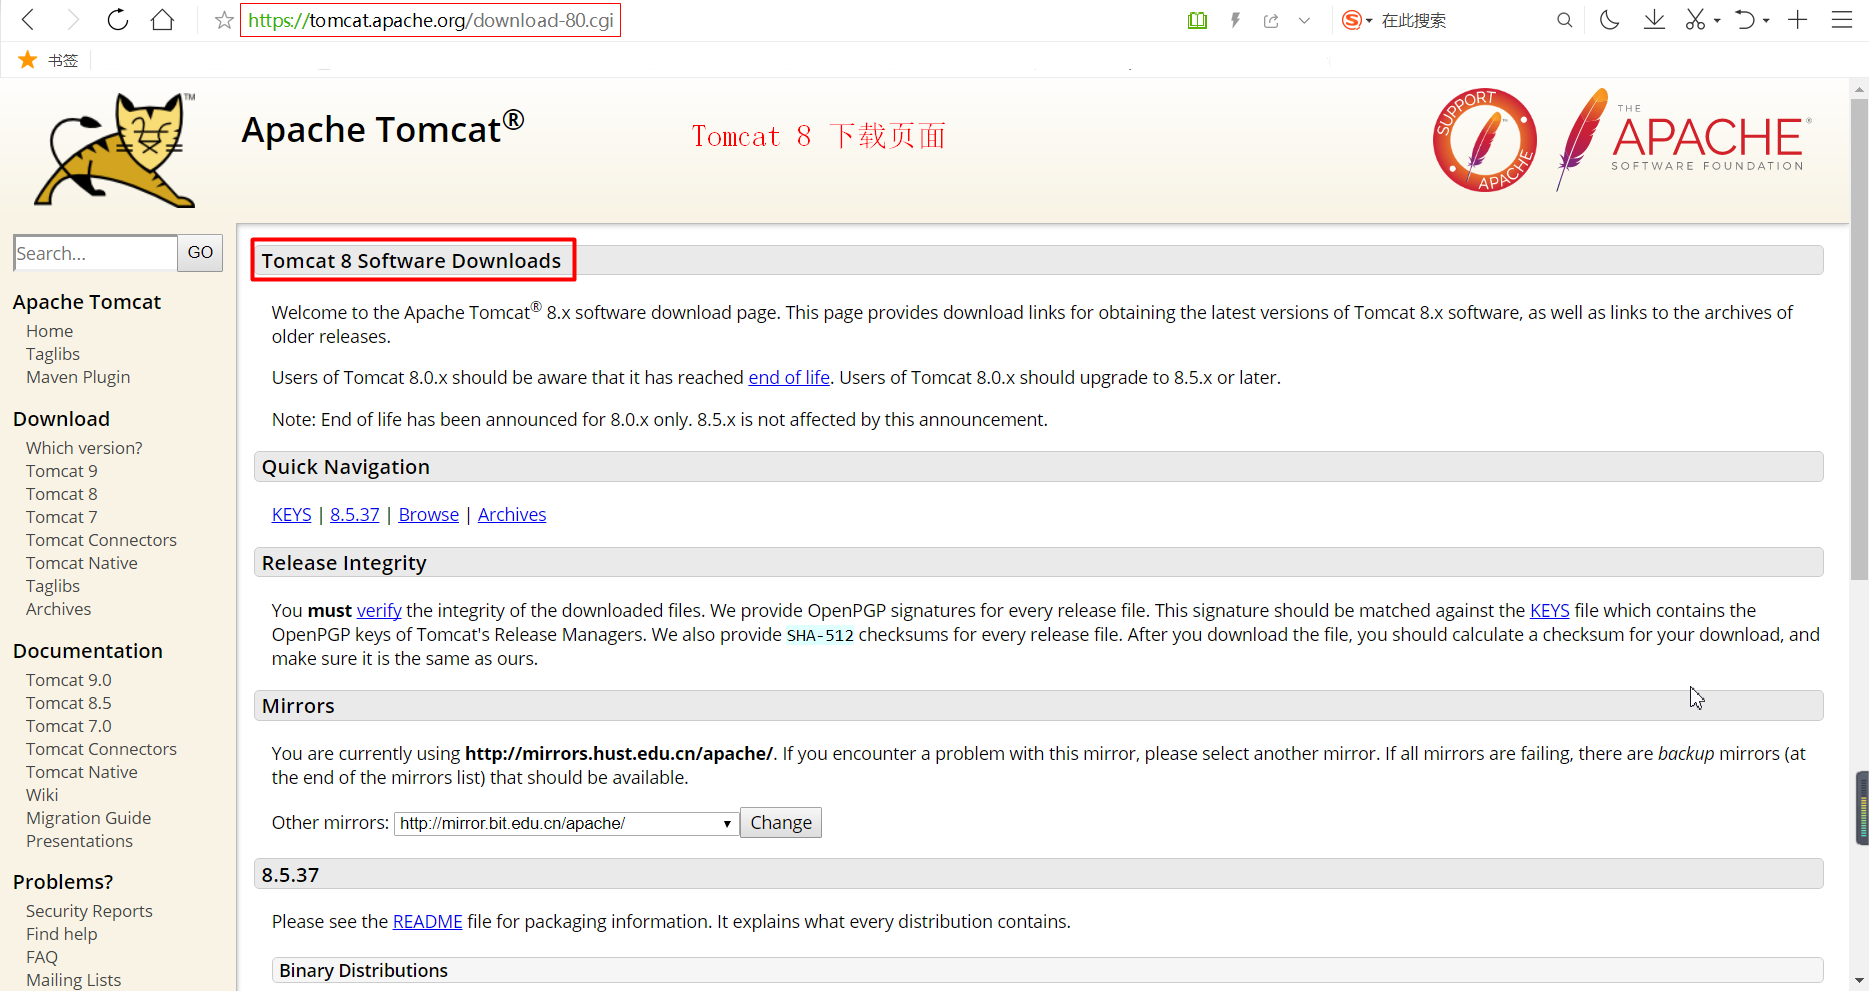The width and height of the screenshot is (1869, 991).
Task: Click the Tomcat cat logo
Action: (x=115, y=150)
